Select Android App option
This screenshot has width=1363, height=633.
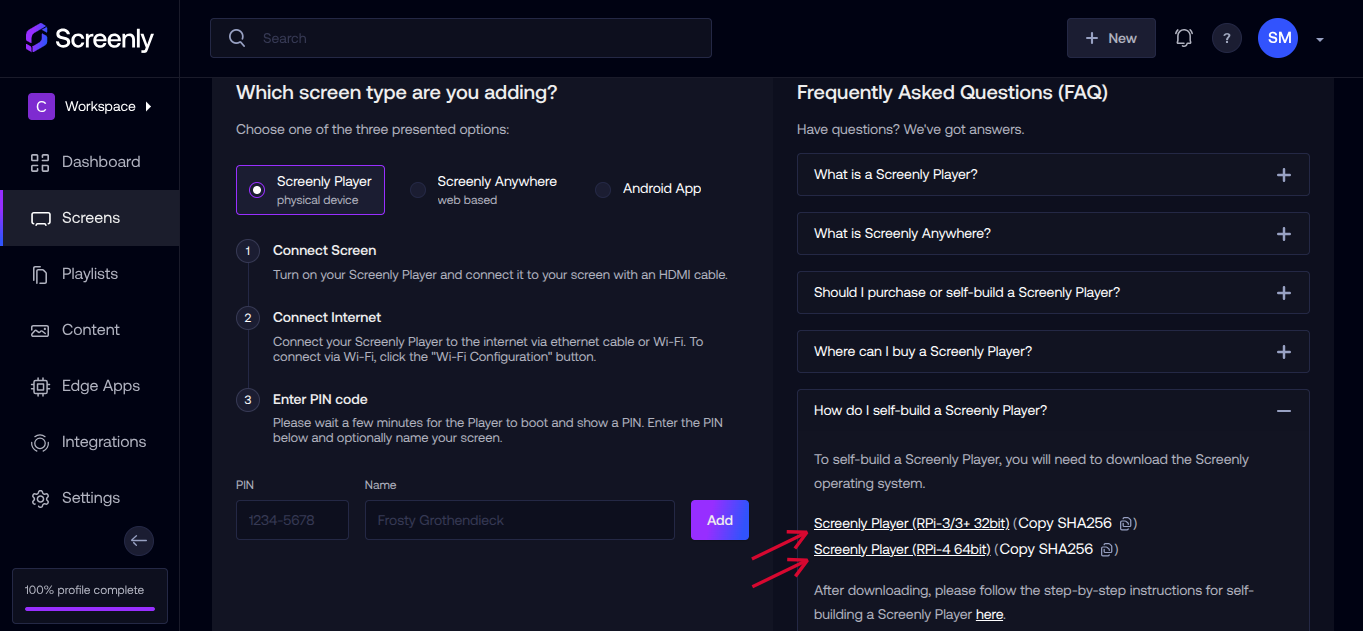648,189
